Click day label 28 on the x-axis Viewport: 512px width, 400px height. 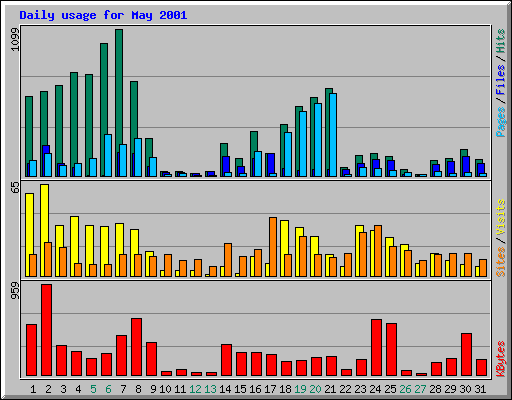tap(435, 389)
